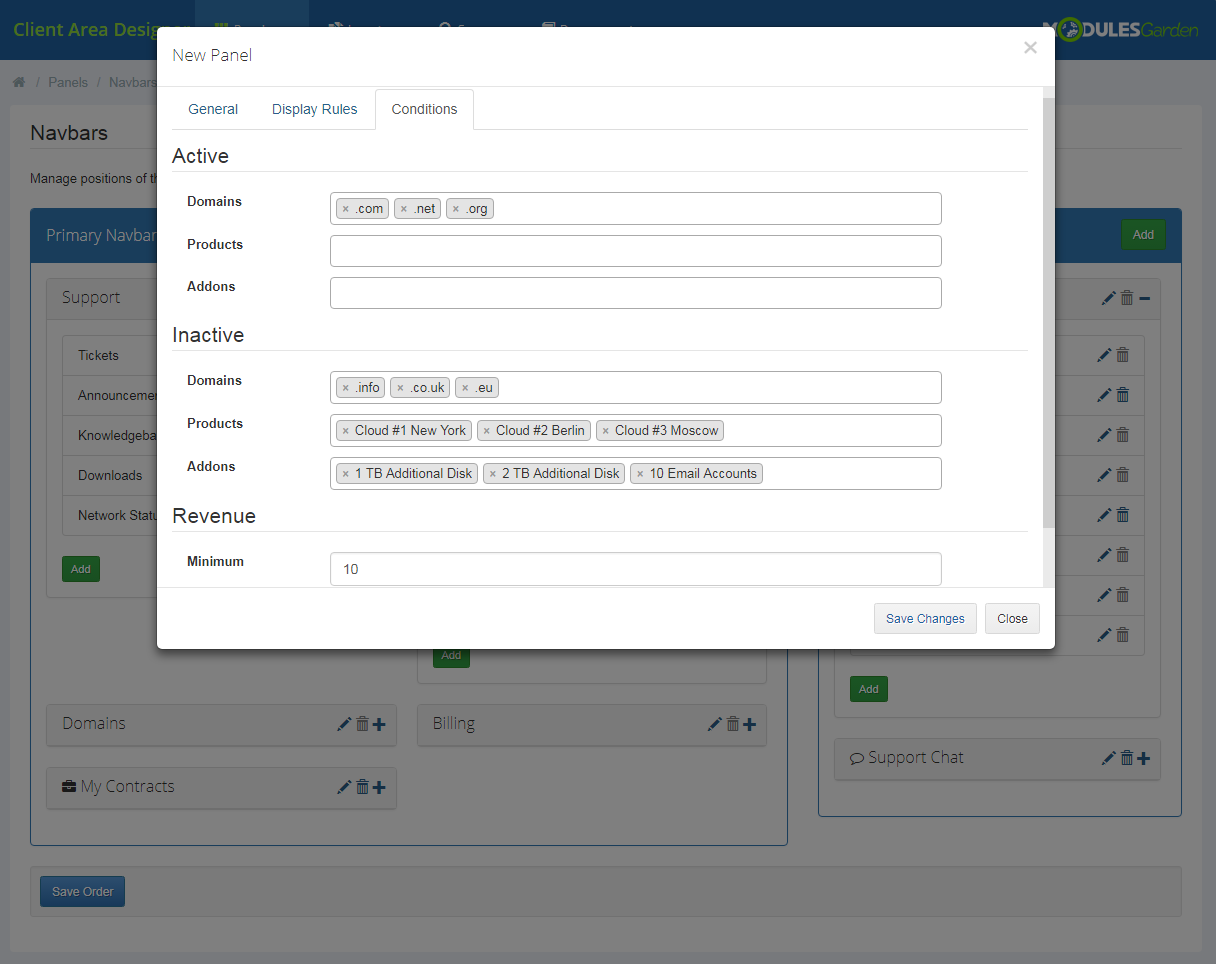Go to home via breadcrumb house icon
Image resolution: width=1216 pixels, height=964 pixels.
(19, 82)
